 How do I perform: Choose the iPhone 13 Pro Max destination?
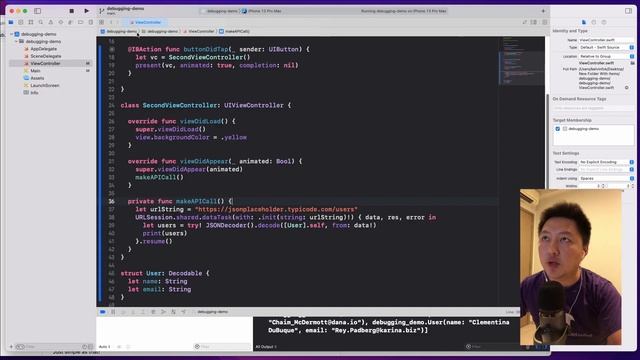[x=262, y=11]
